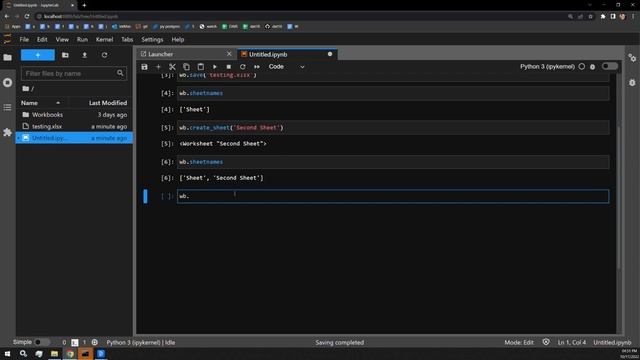
Task: Click the Ln 1, Col 4 status item
Action: (571, 342)
